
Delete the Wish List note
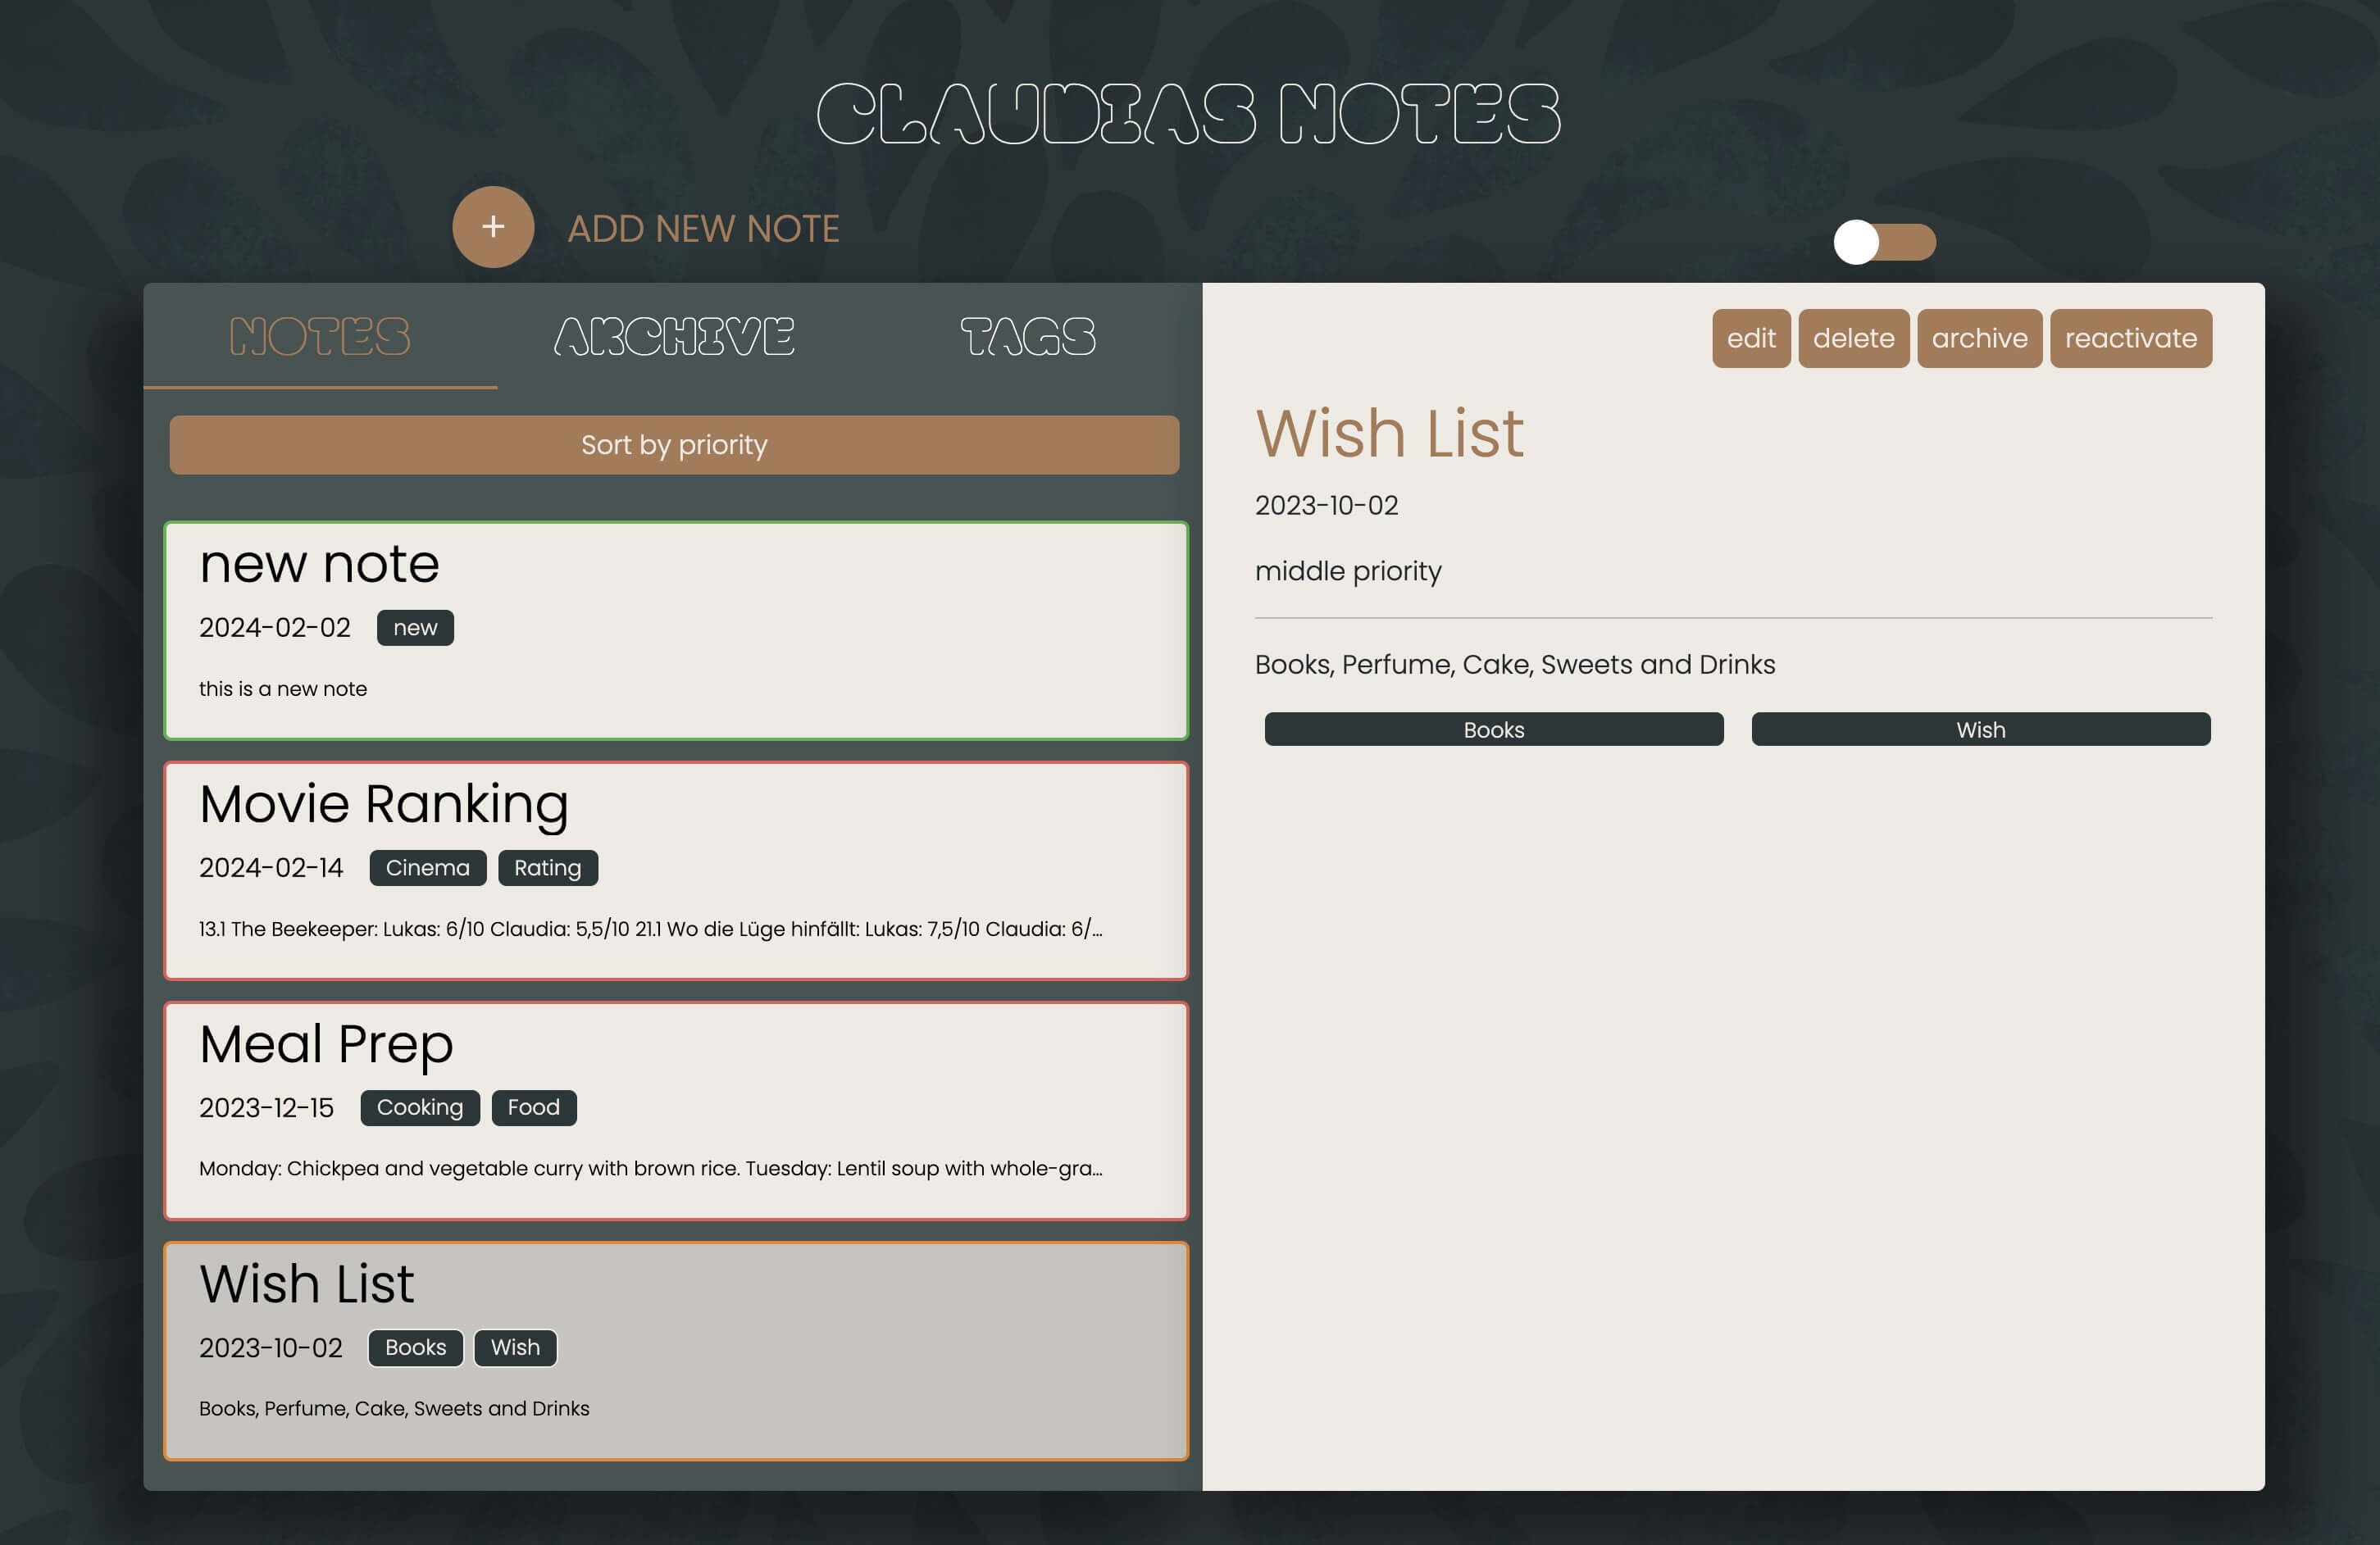click(1853, 339)
